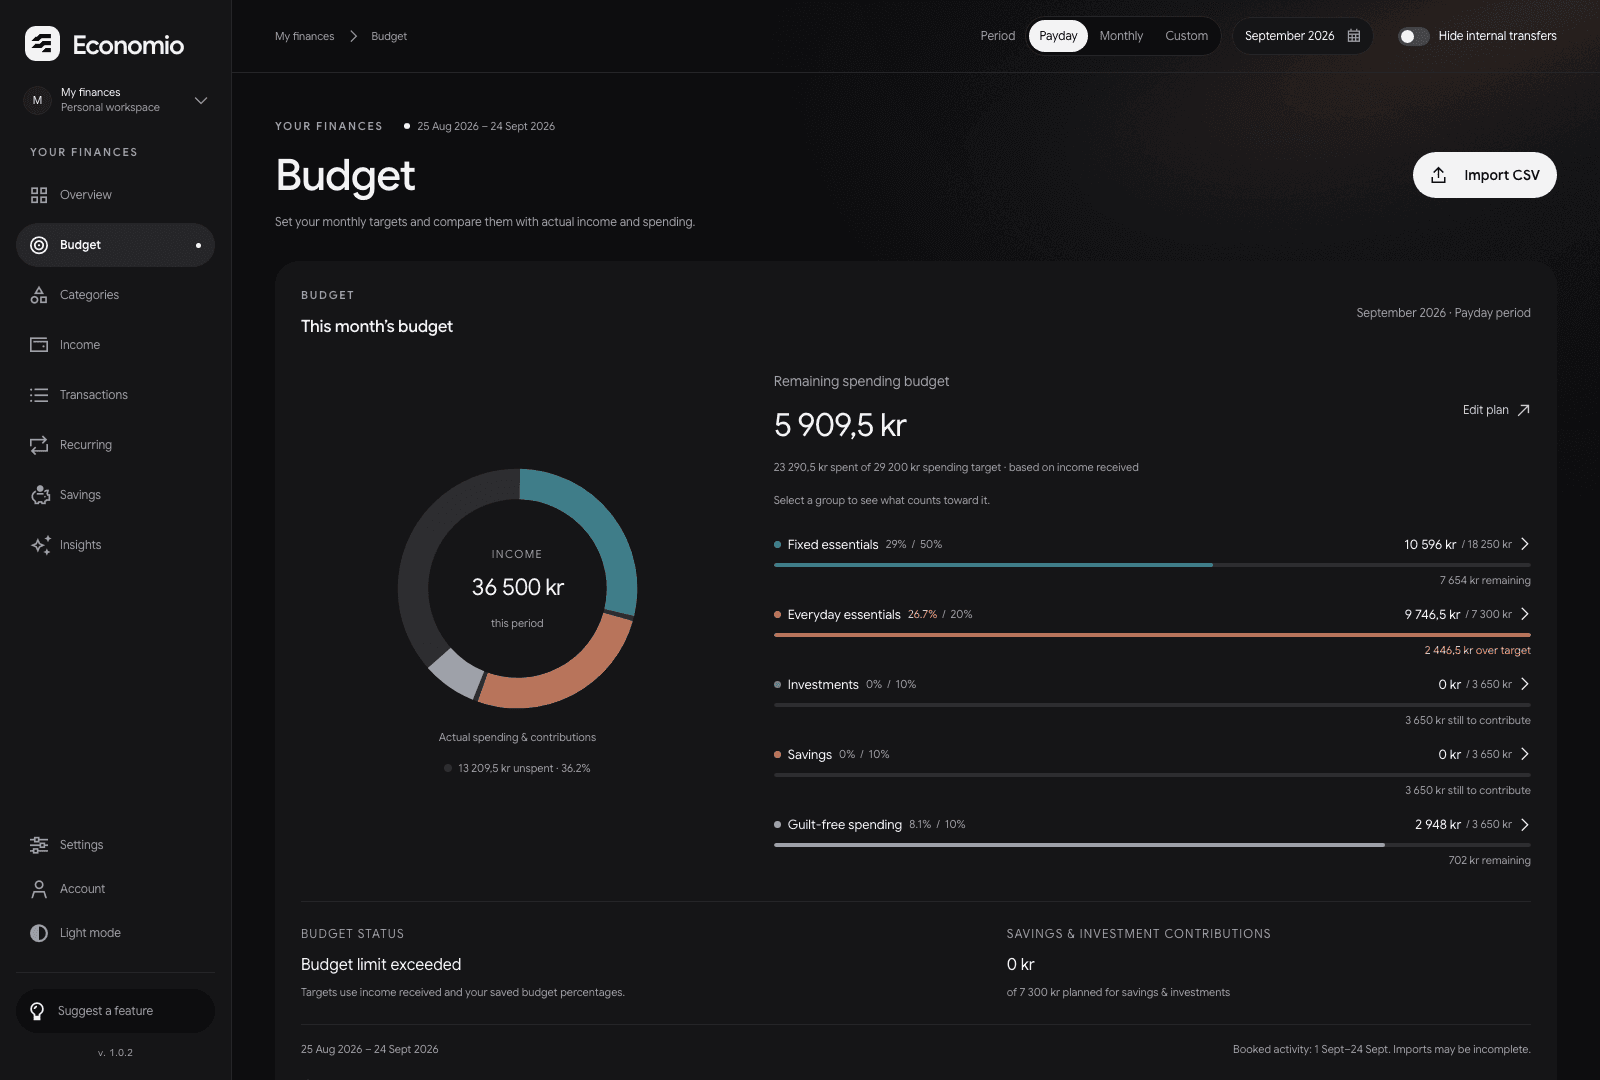Viewport: 1600px width, 1080px height.
Task: Toggle Hide internal transfers switch
Action: tap(1413, 36)
